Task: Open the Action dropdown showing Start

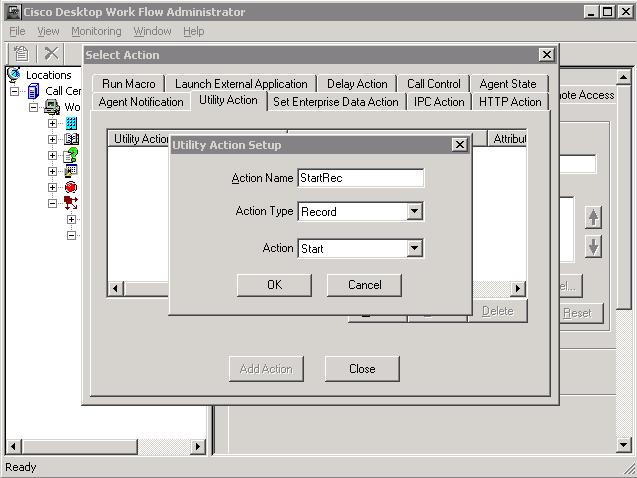Action: (x=414, y=248)
